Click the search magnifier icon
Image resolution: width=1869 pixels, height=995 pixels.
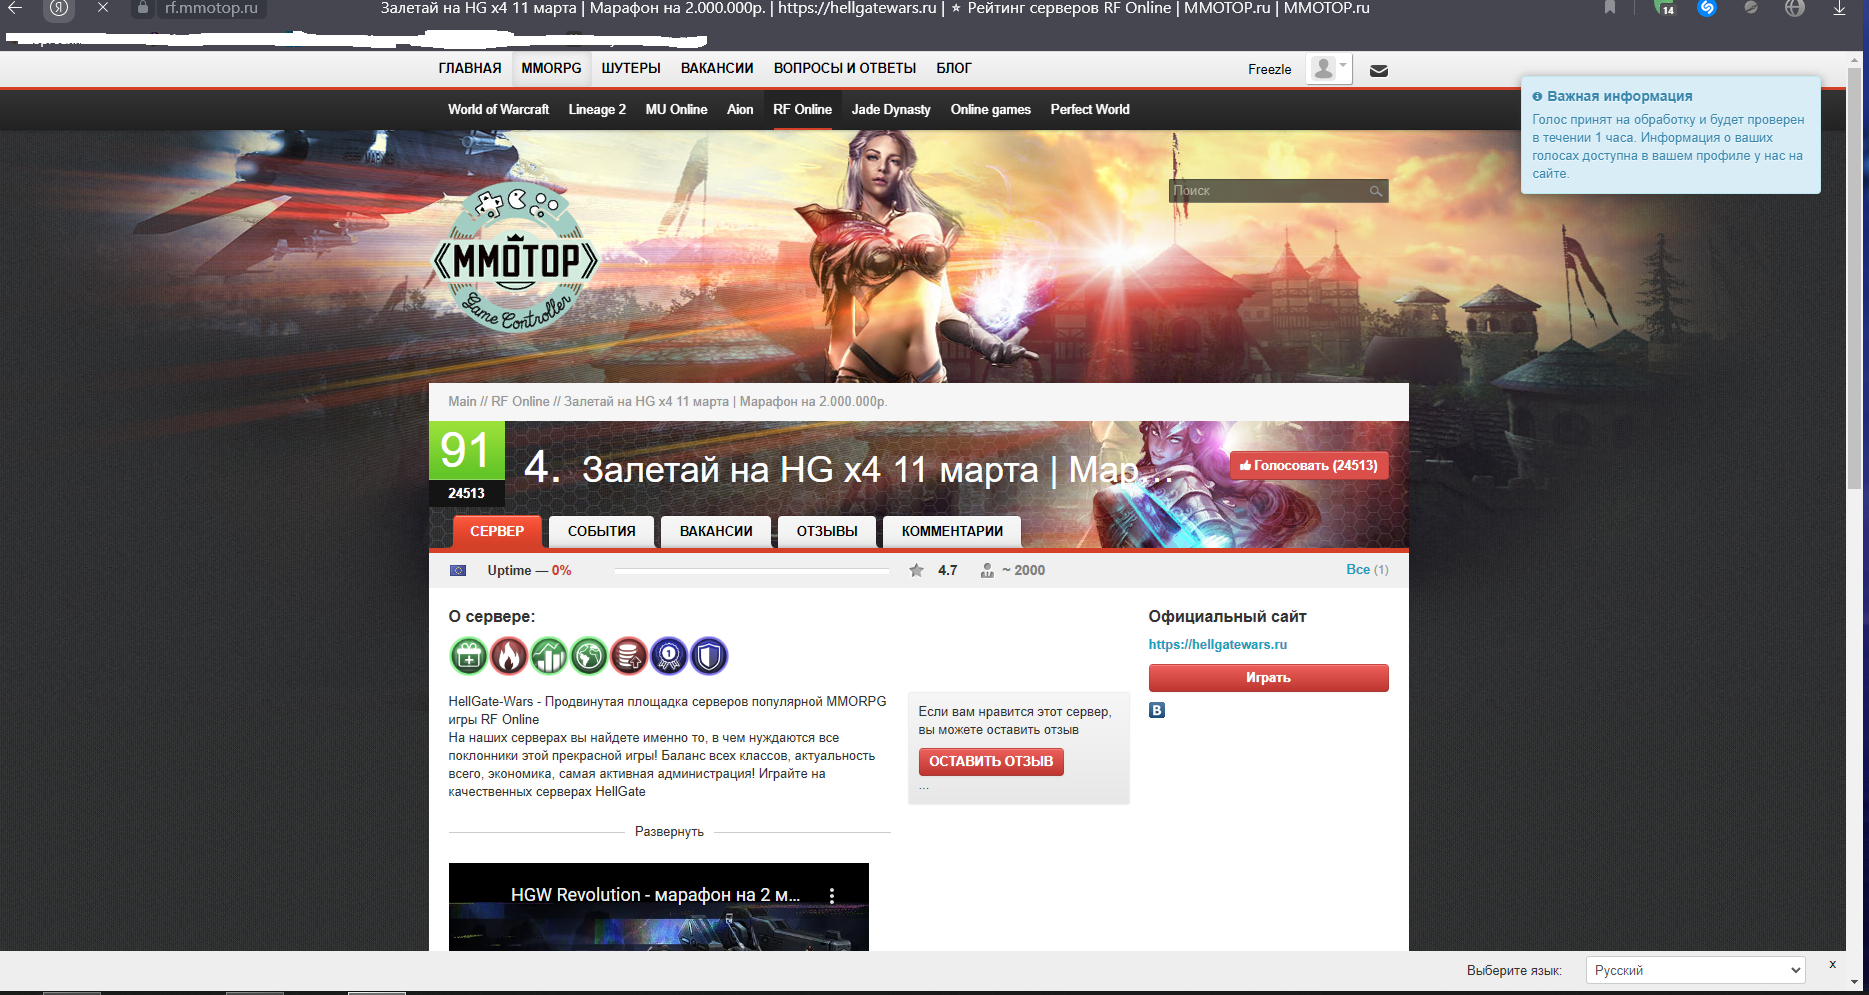[x=1376, y=191]
